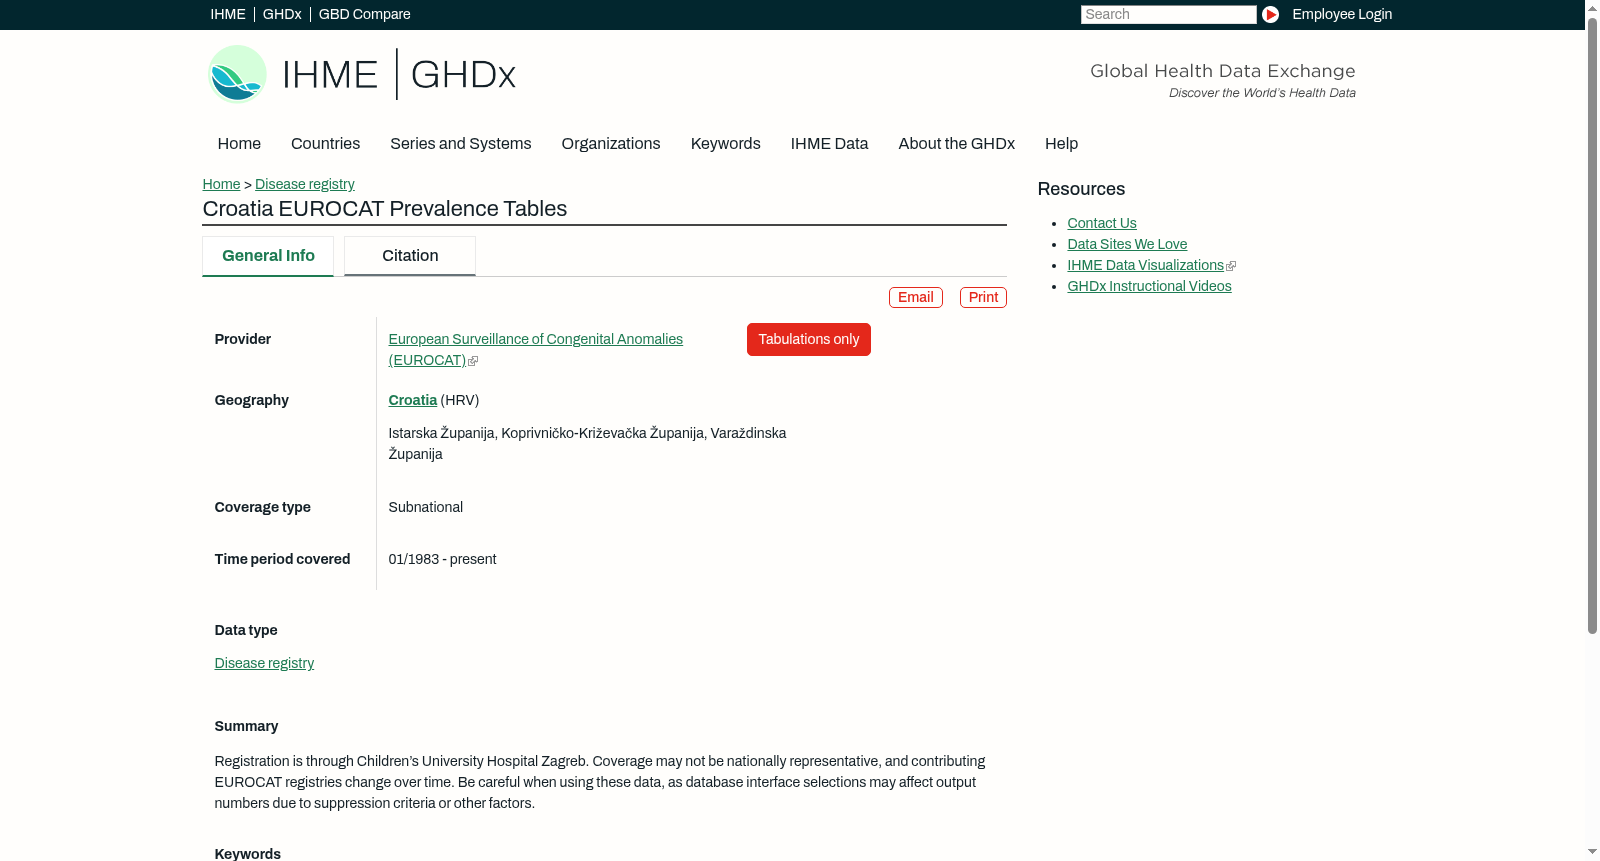The image size is (1600, 861).
Task: Click the 'Croatia EUROCAT Prevalence Tables' heading
Action: 385,209
